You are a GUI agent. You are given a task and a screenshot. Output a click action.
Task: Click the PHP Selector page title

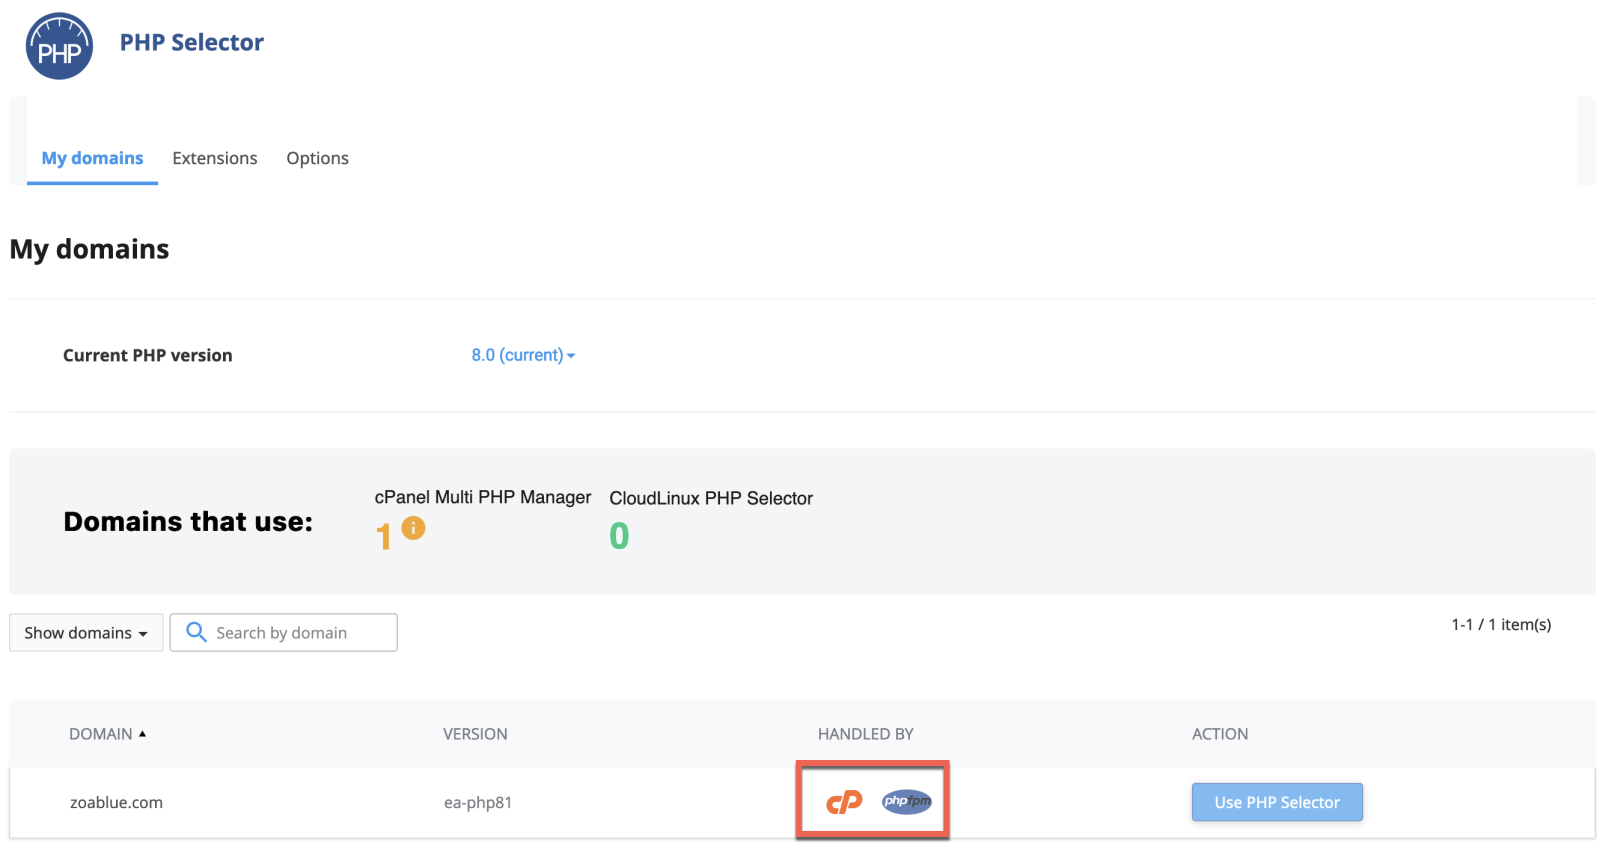tap(192, 43)
